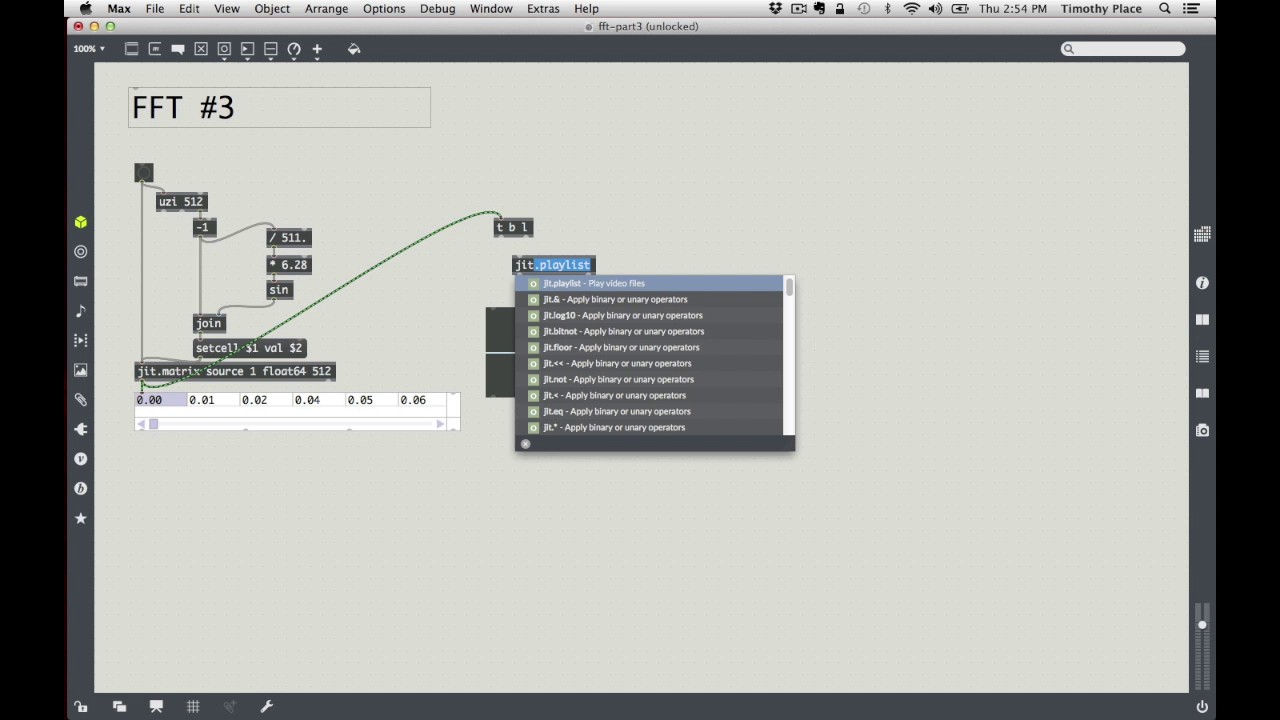This screenshot has width=1280, height=720.
Task: Show the calendar grid panel icon
Action: click(x=1202, y=234)
